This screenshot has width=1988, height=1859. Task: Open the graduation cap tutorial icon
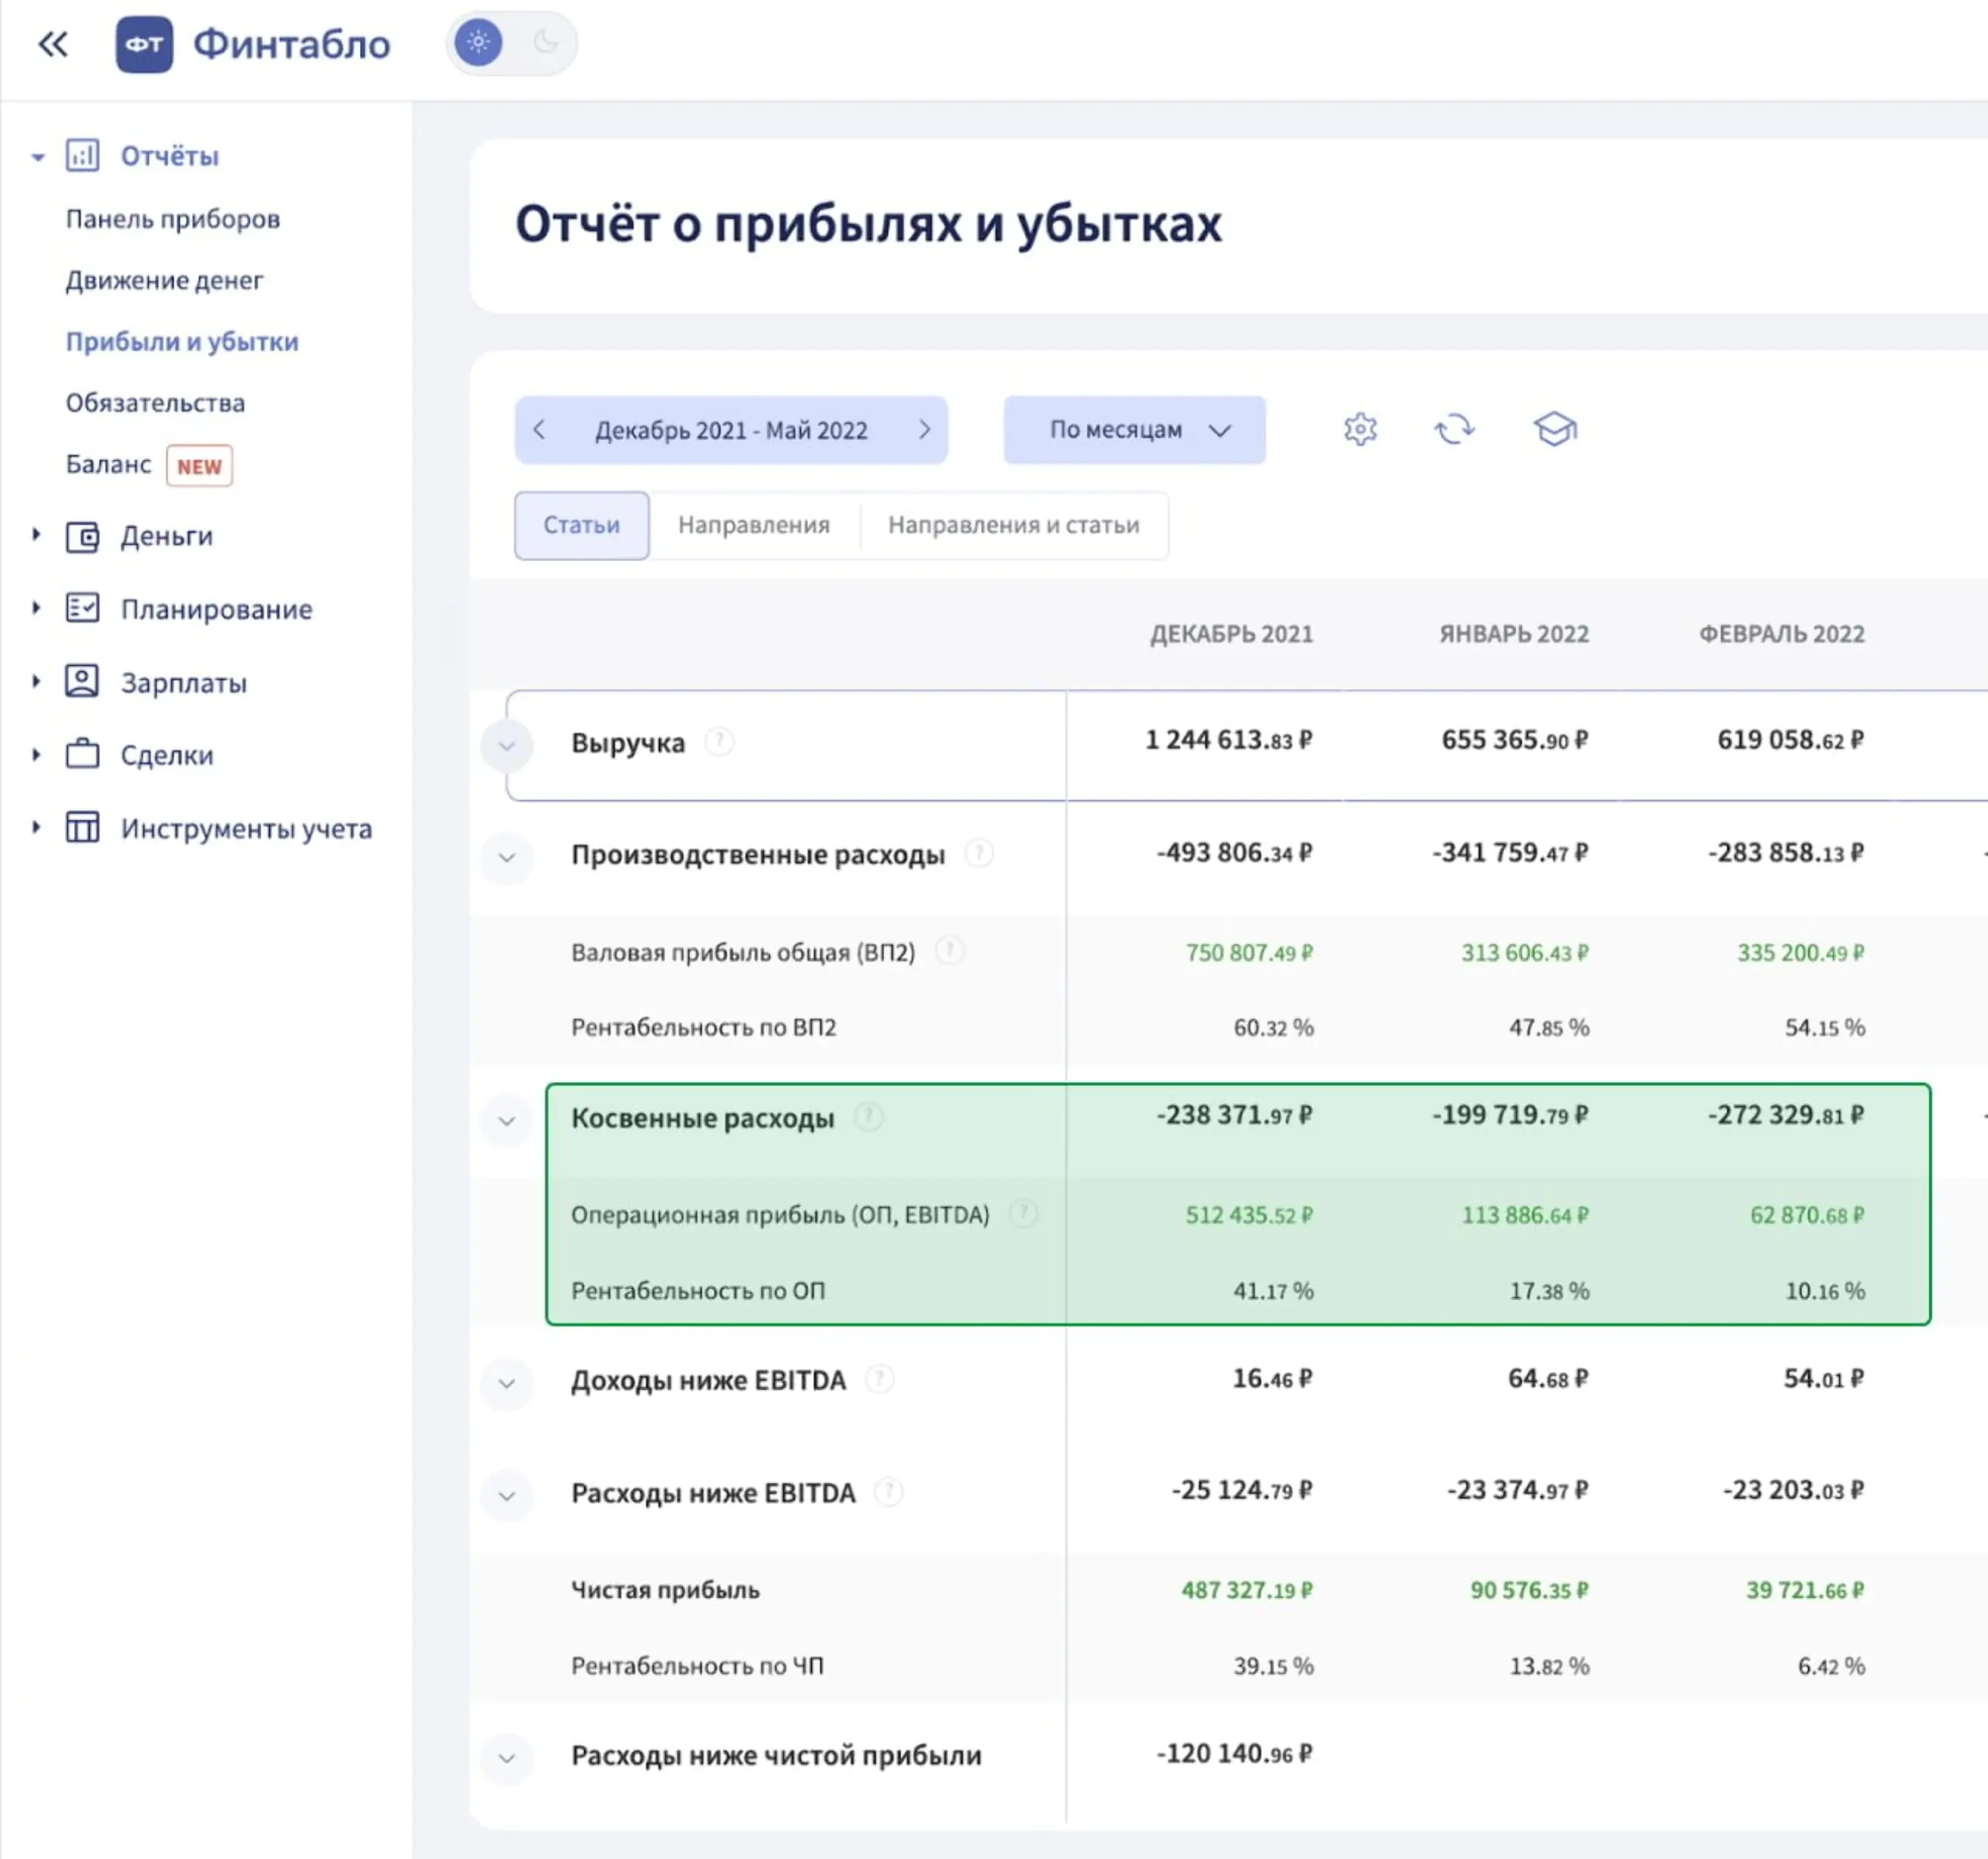(x=1555, y=429)
